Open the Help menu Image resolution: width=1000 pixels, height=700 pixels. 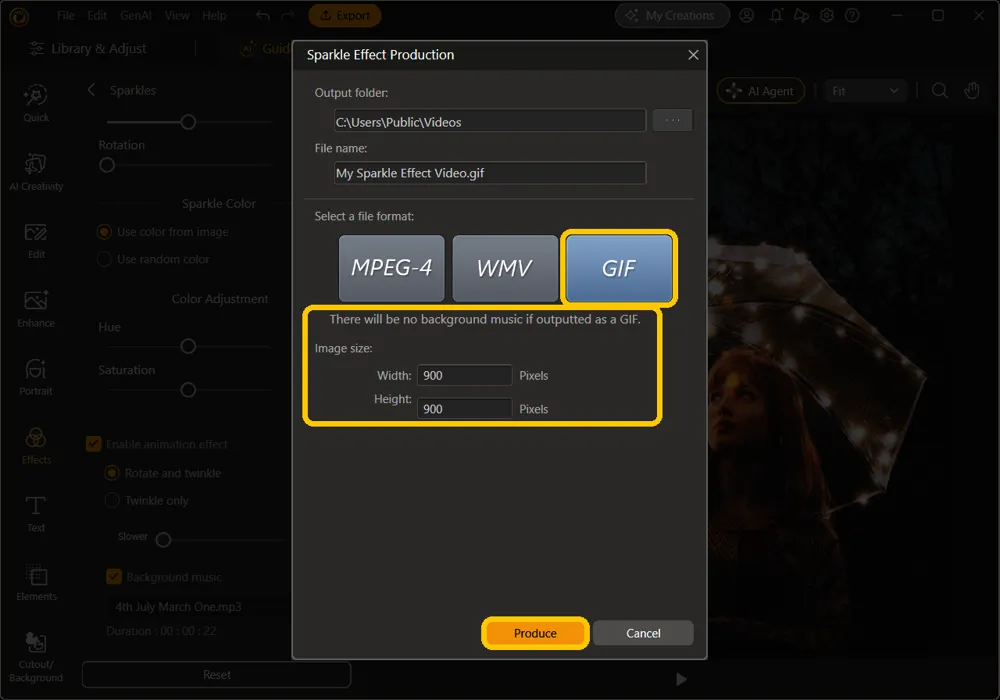[214, 15]
